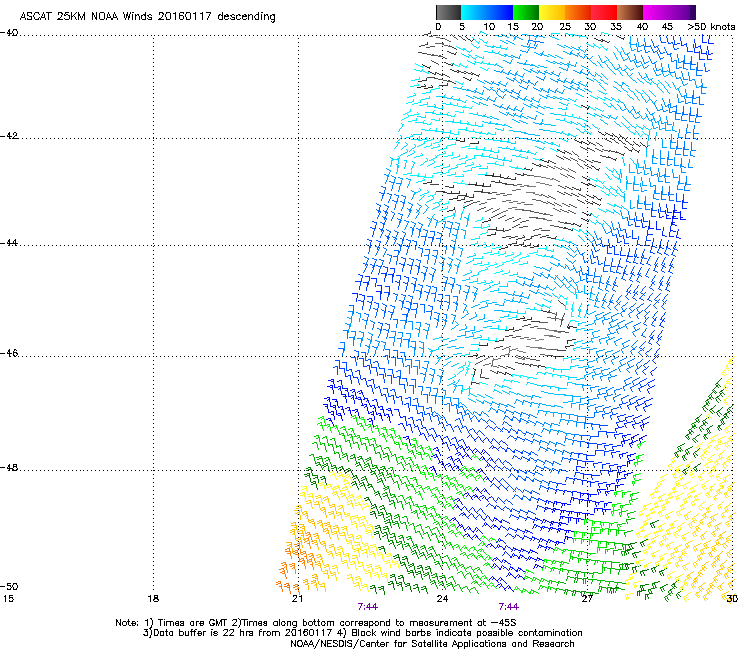The width and height of the screenshot is (740, 650).
Task: Click the yellow 20-25 knots legend segment
Action: pos(552,12)
